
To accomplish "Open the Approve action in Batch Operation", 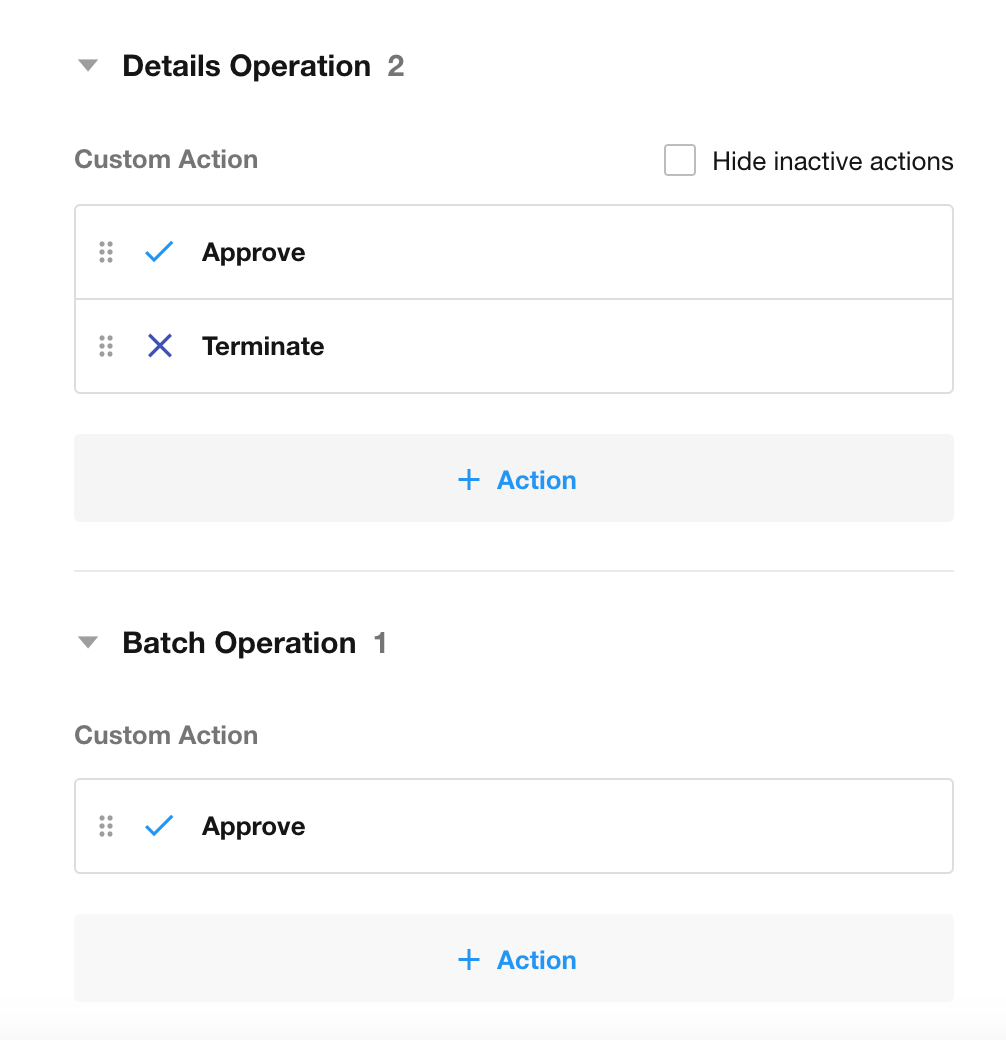I will click(x=254, y=826).
